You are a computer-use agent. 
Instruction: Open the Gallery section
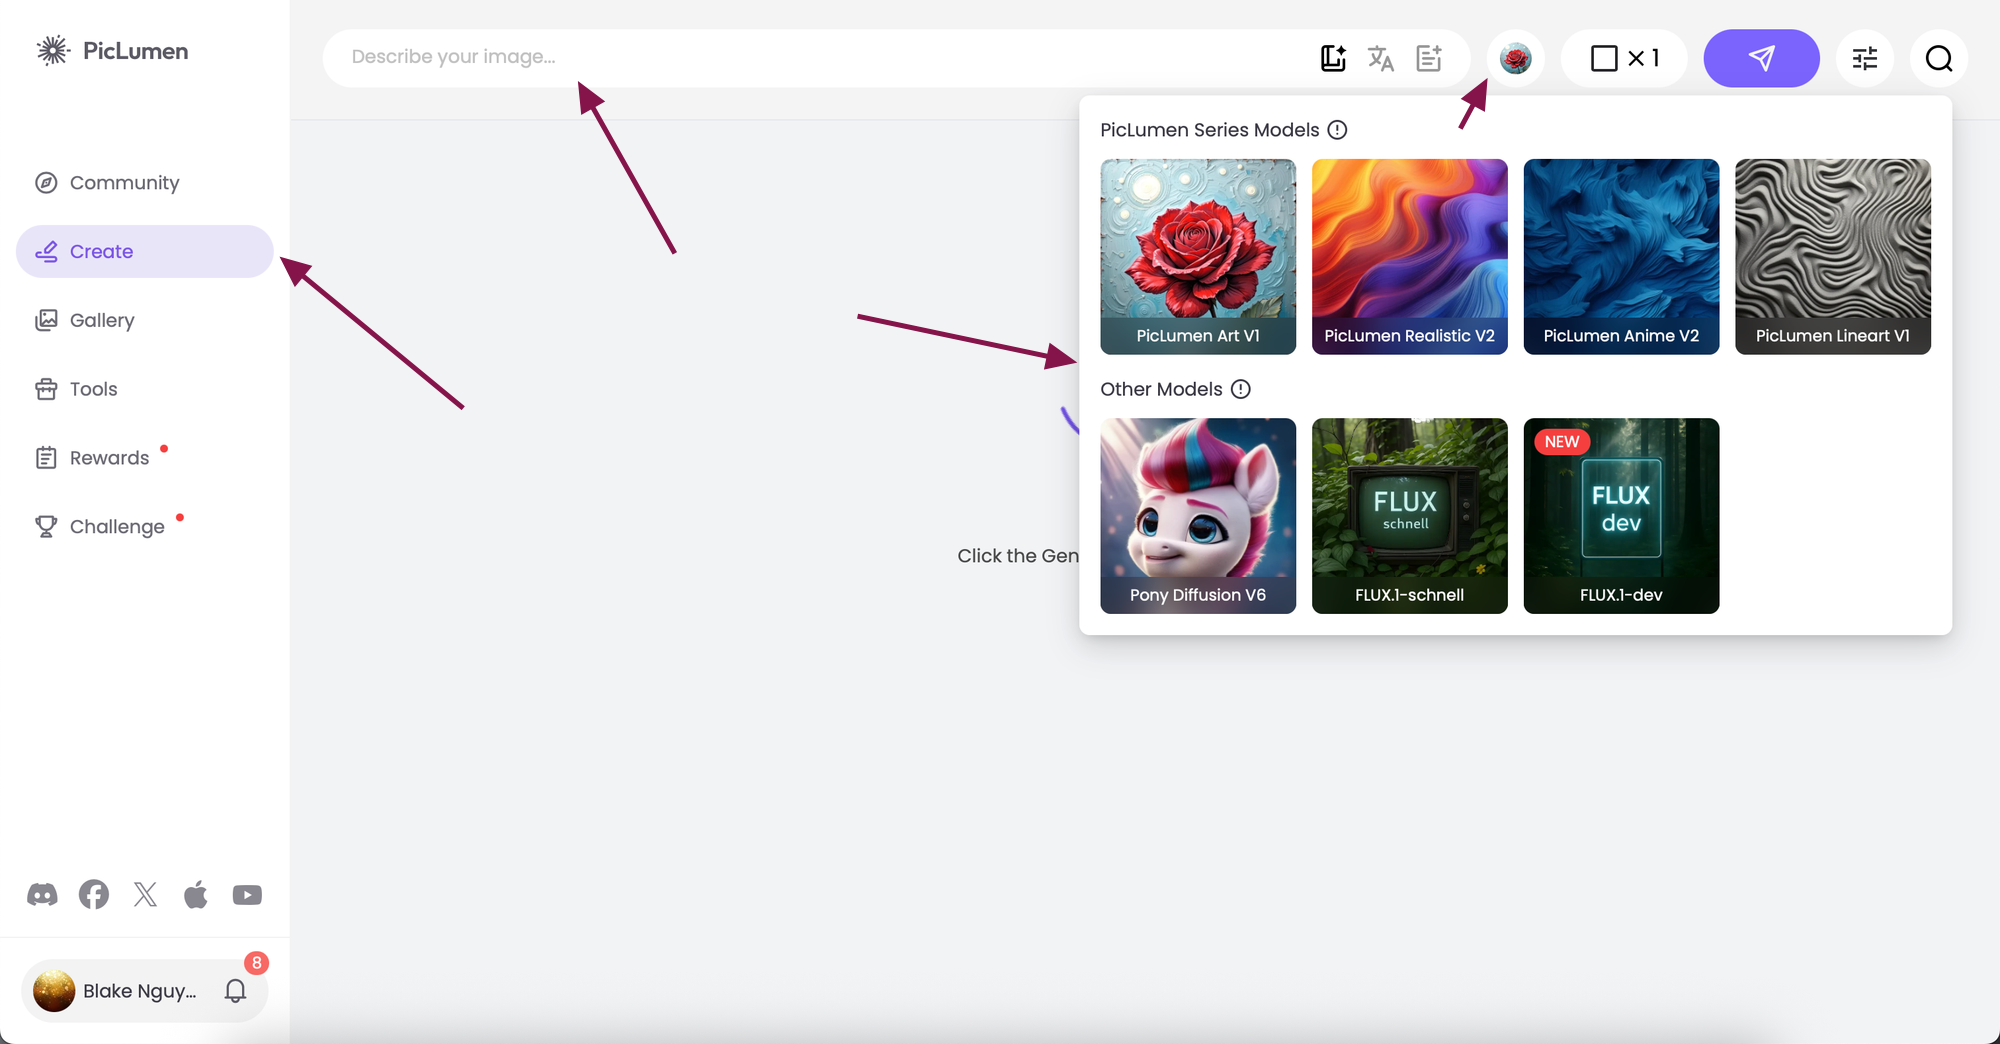coord(145,320)
